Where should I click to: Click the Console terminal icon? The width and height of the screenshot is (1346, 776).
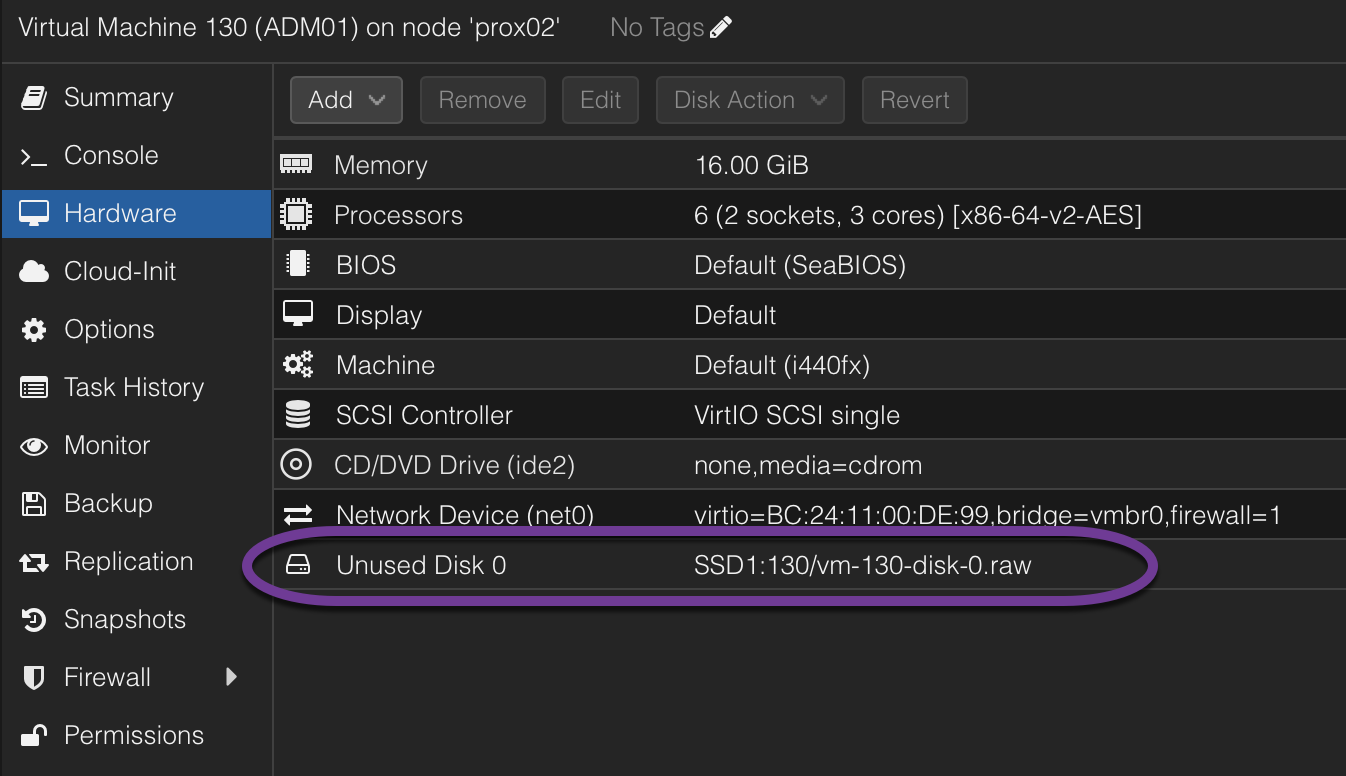pyautogui.click(x=33, y=155)
